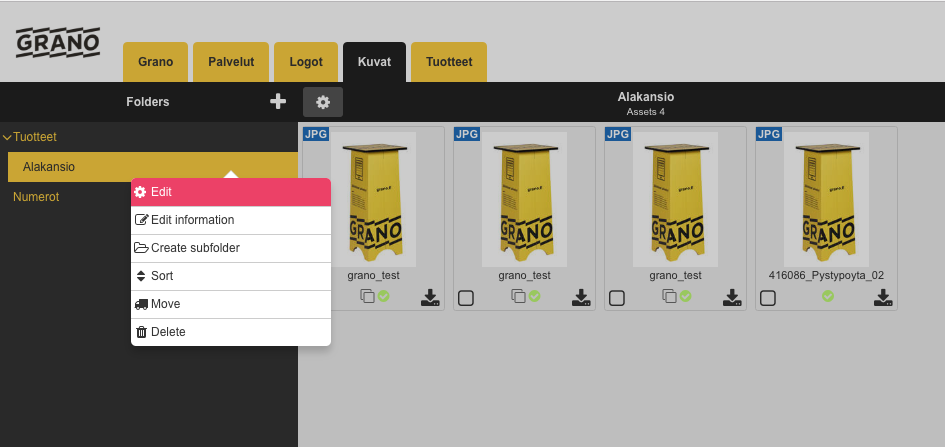945x447 pixels.
Task: Click the 416086_Pystypoyta_02 file name
Action: pos(826,275)
